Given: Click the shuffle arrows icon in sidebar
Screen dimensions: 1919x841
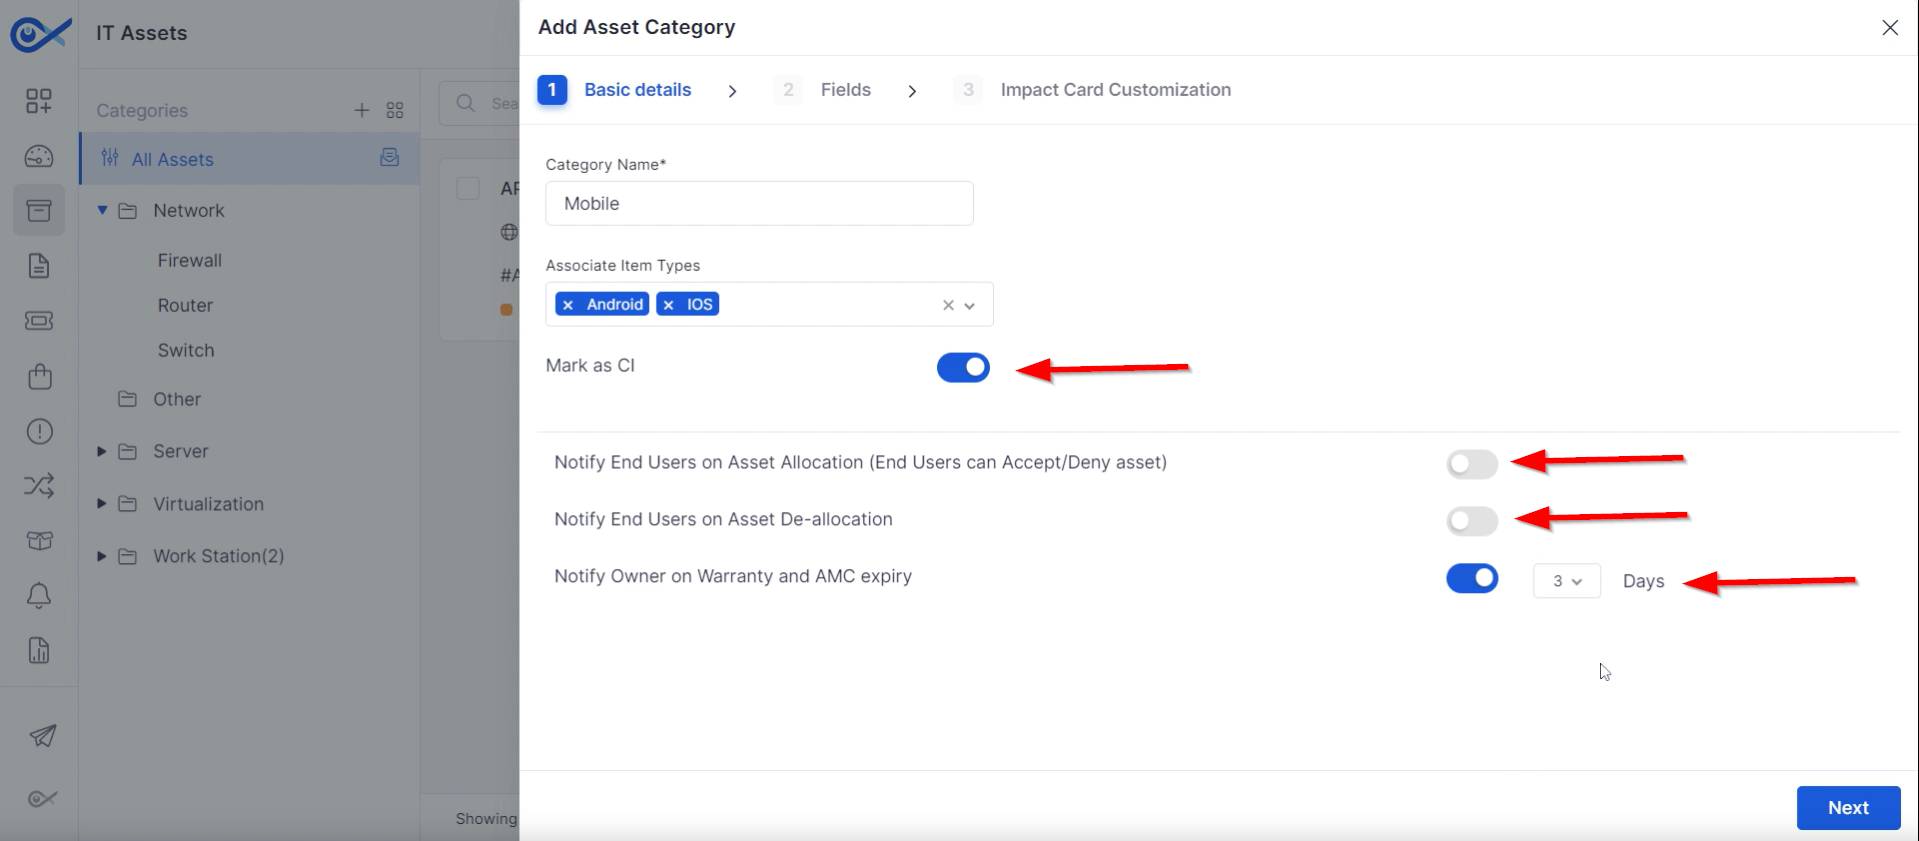Looking at the screenshot, I should (39, 486).
